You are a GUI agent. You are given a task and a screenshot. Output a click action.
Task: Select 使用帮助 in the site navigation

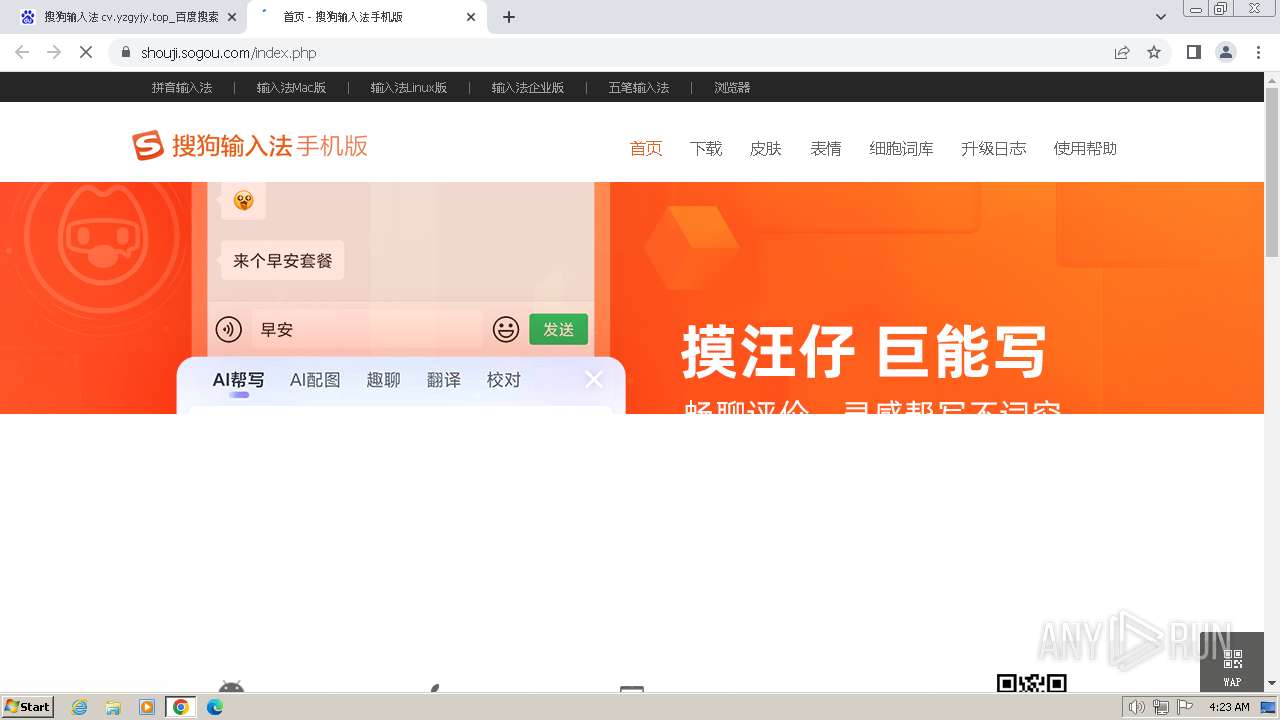(x=1085, y=148)
